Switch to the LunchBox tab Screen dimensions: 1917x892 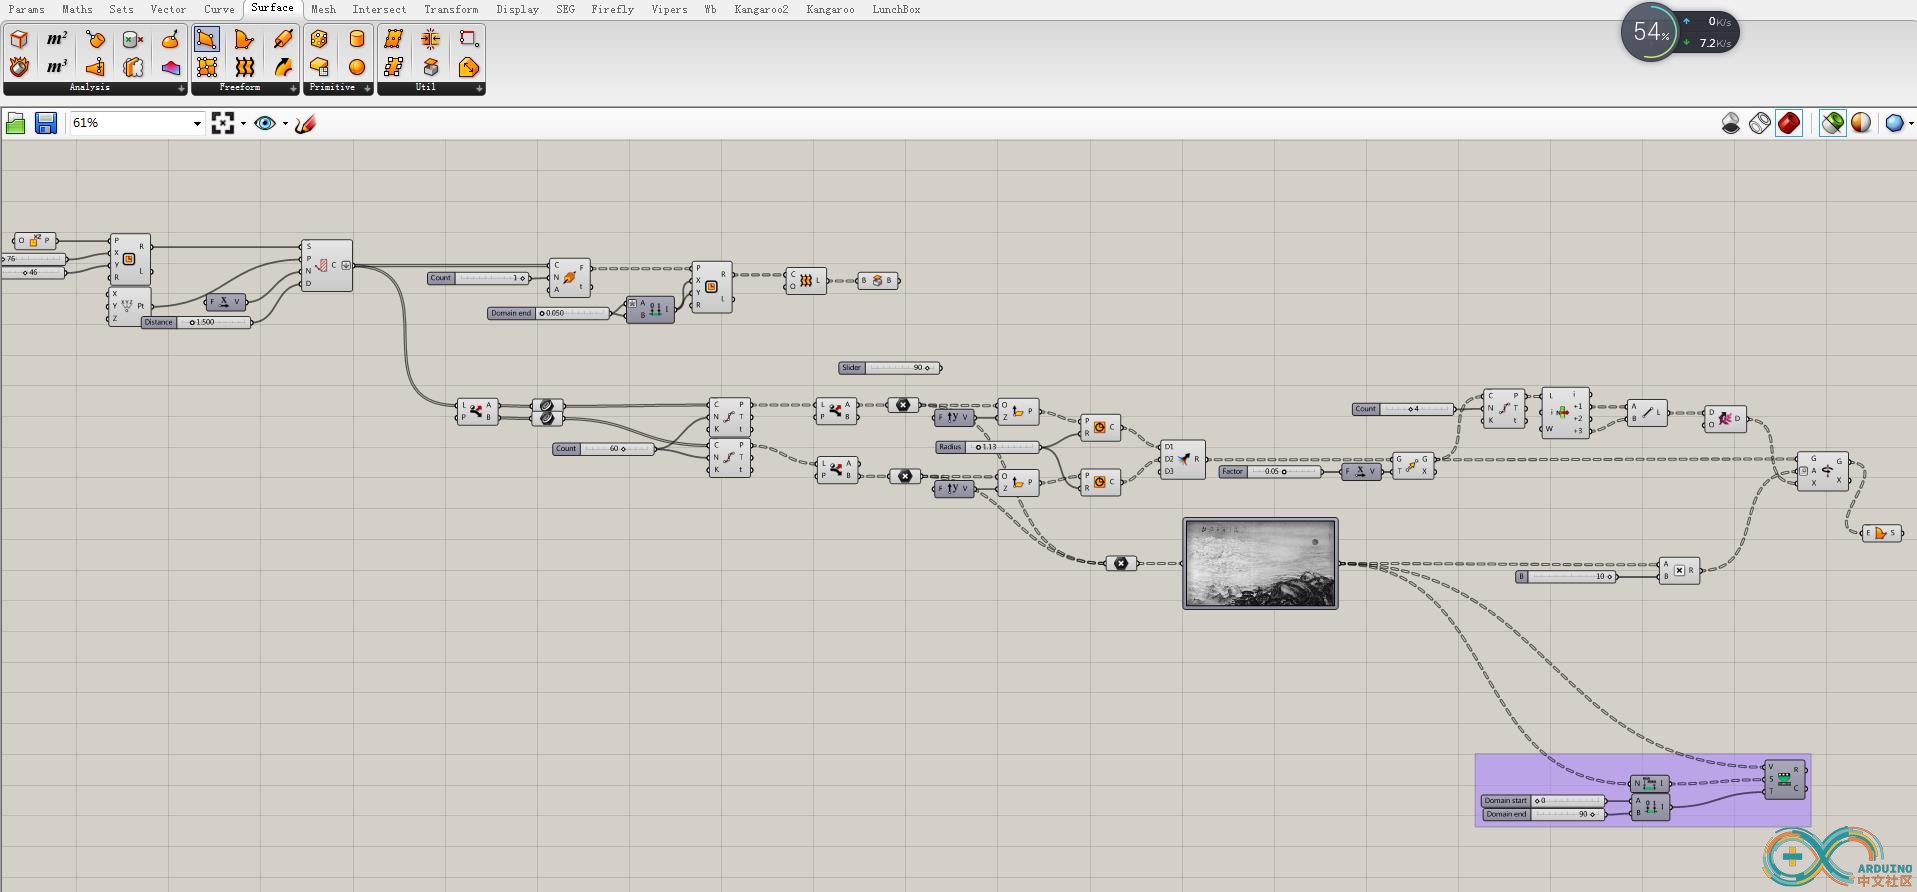[896, 9]
